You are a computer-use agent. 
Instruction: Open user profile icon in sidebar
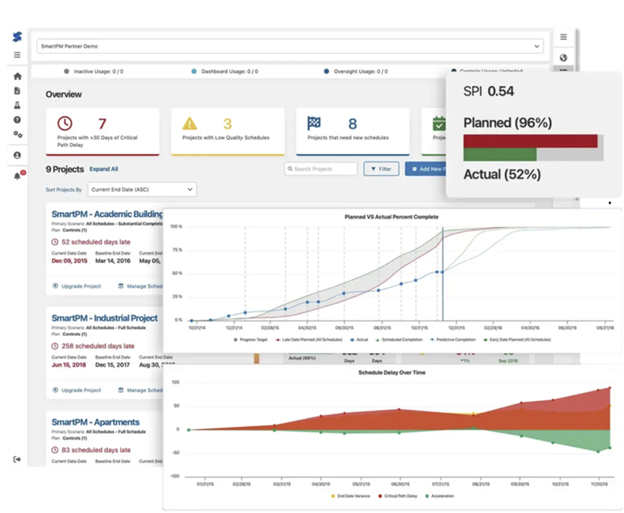click(17, 155)
